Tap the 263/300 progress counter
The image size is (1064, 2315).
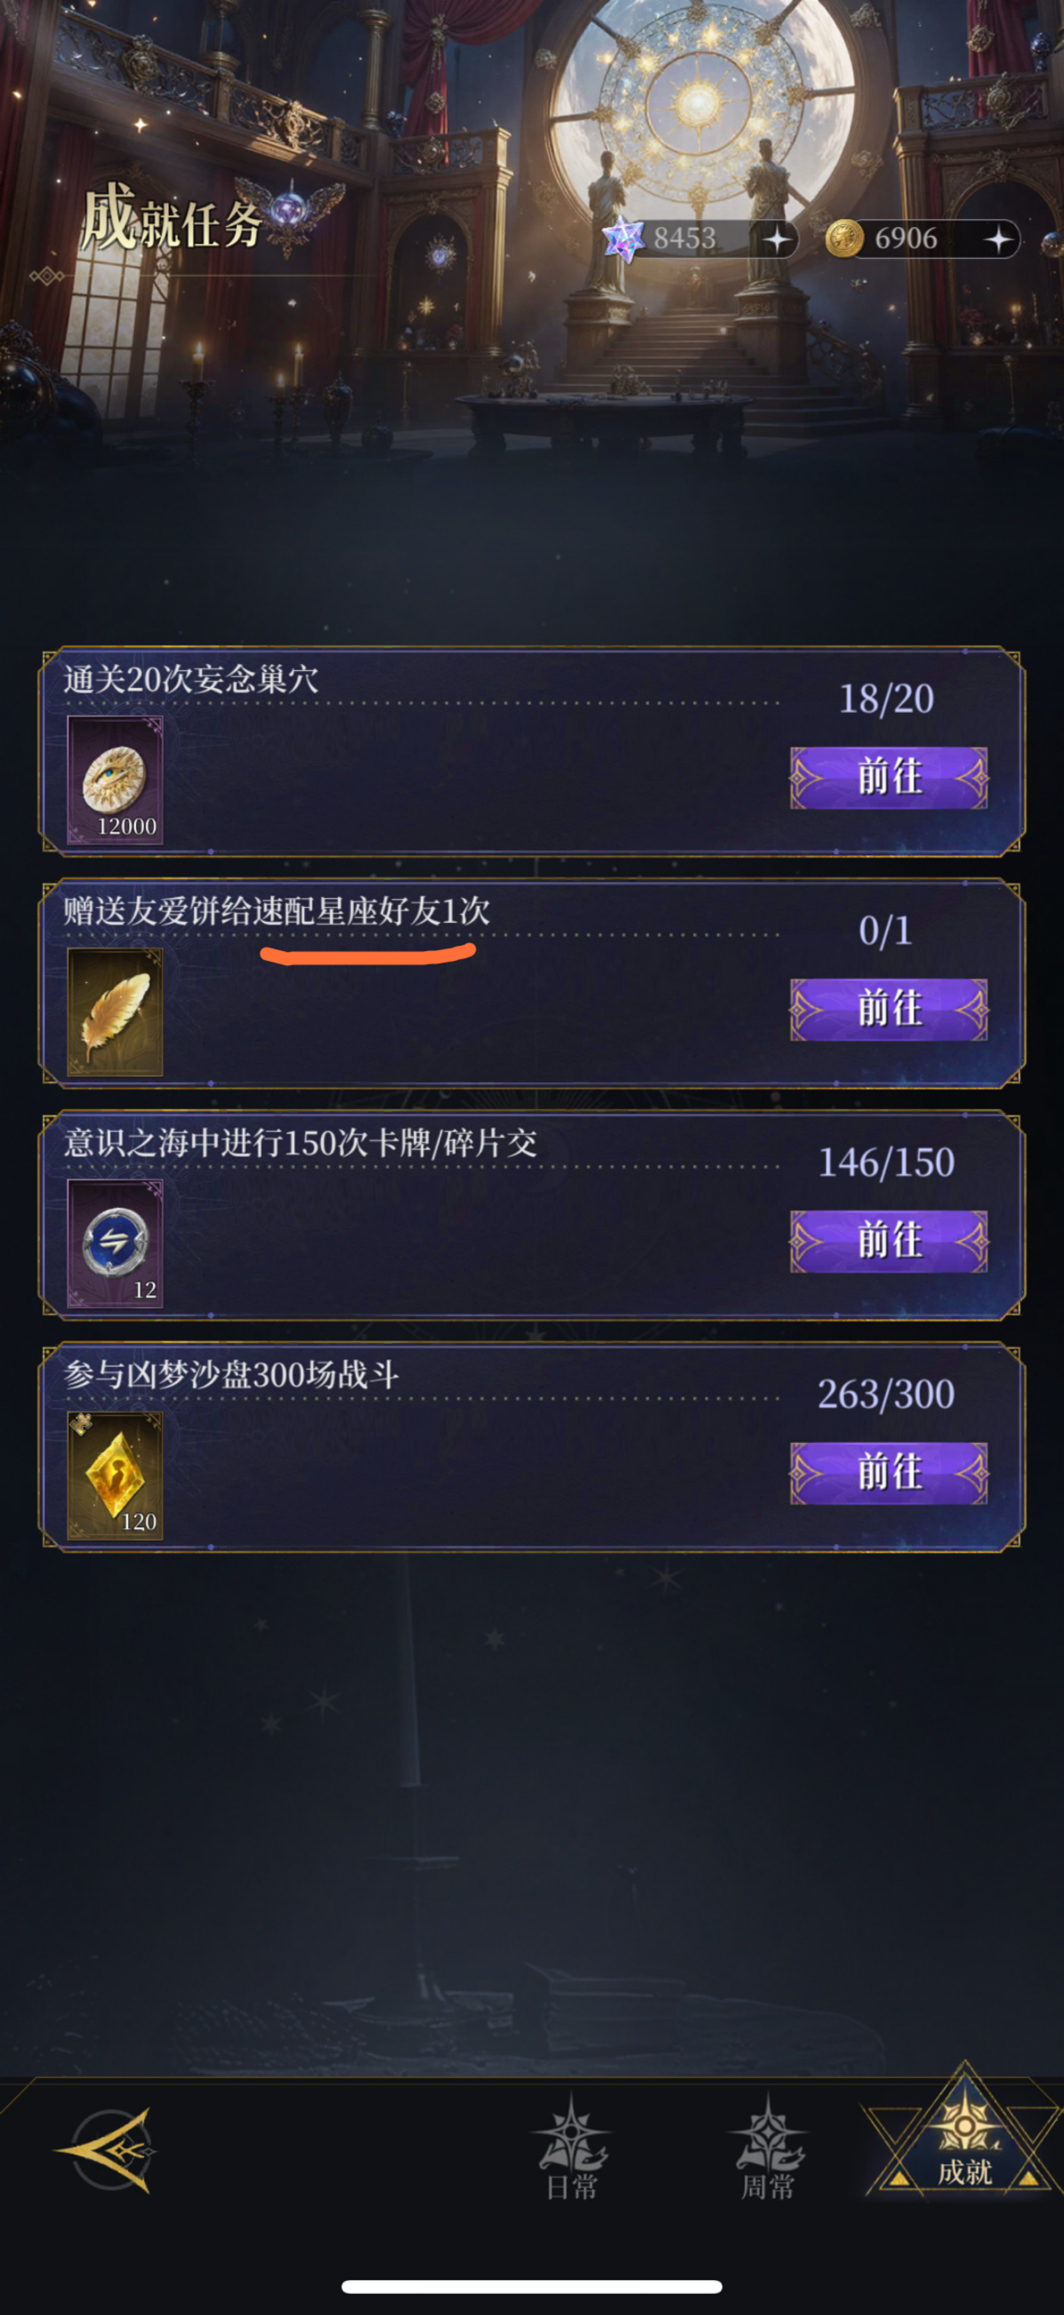coord(886,1394)
